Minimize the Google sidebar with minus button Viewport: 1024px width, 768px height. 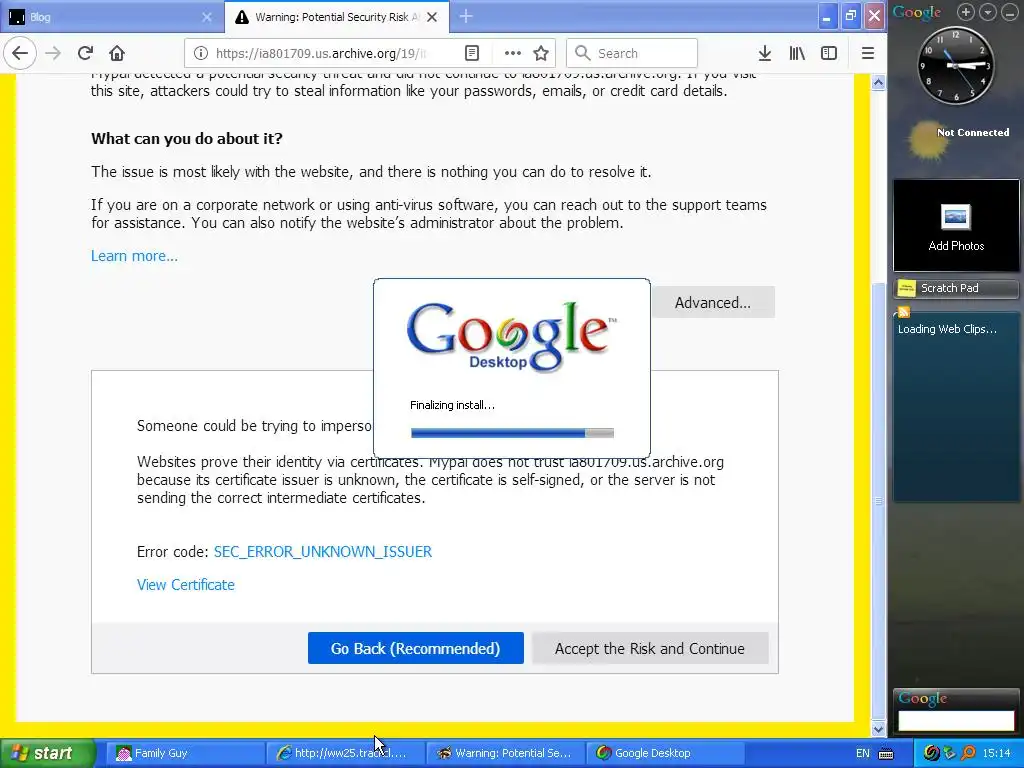tap(1009, 12)
